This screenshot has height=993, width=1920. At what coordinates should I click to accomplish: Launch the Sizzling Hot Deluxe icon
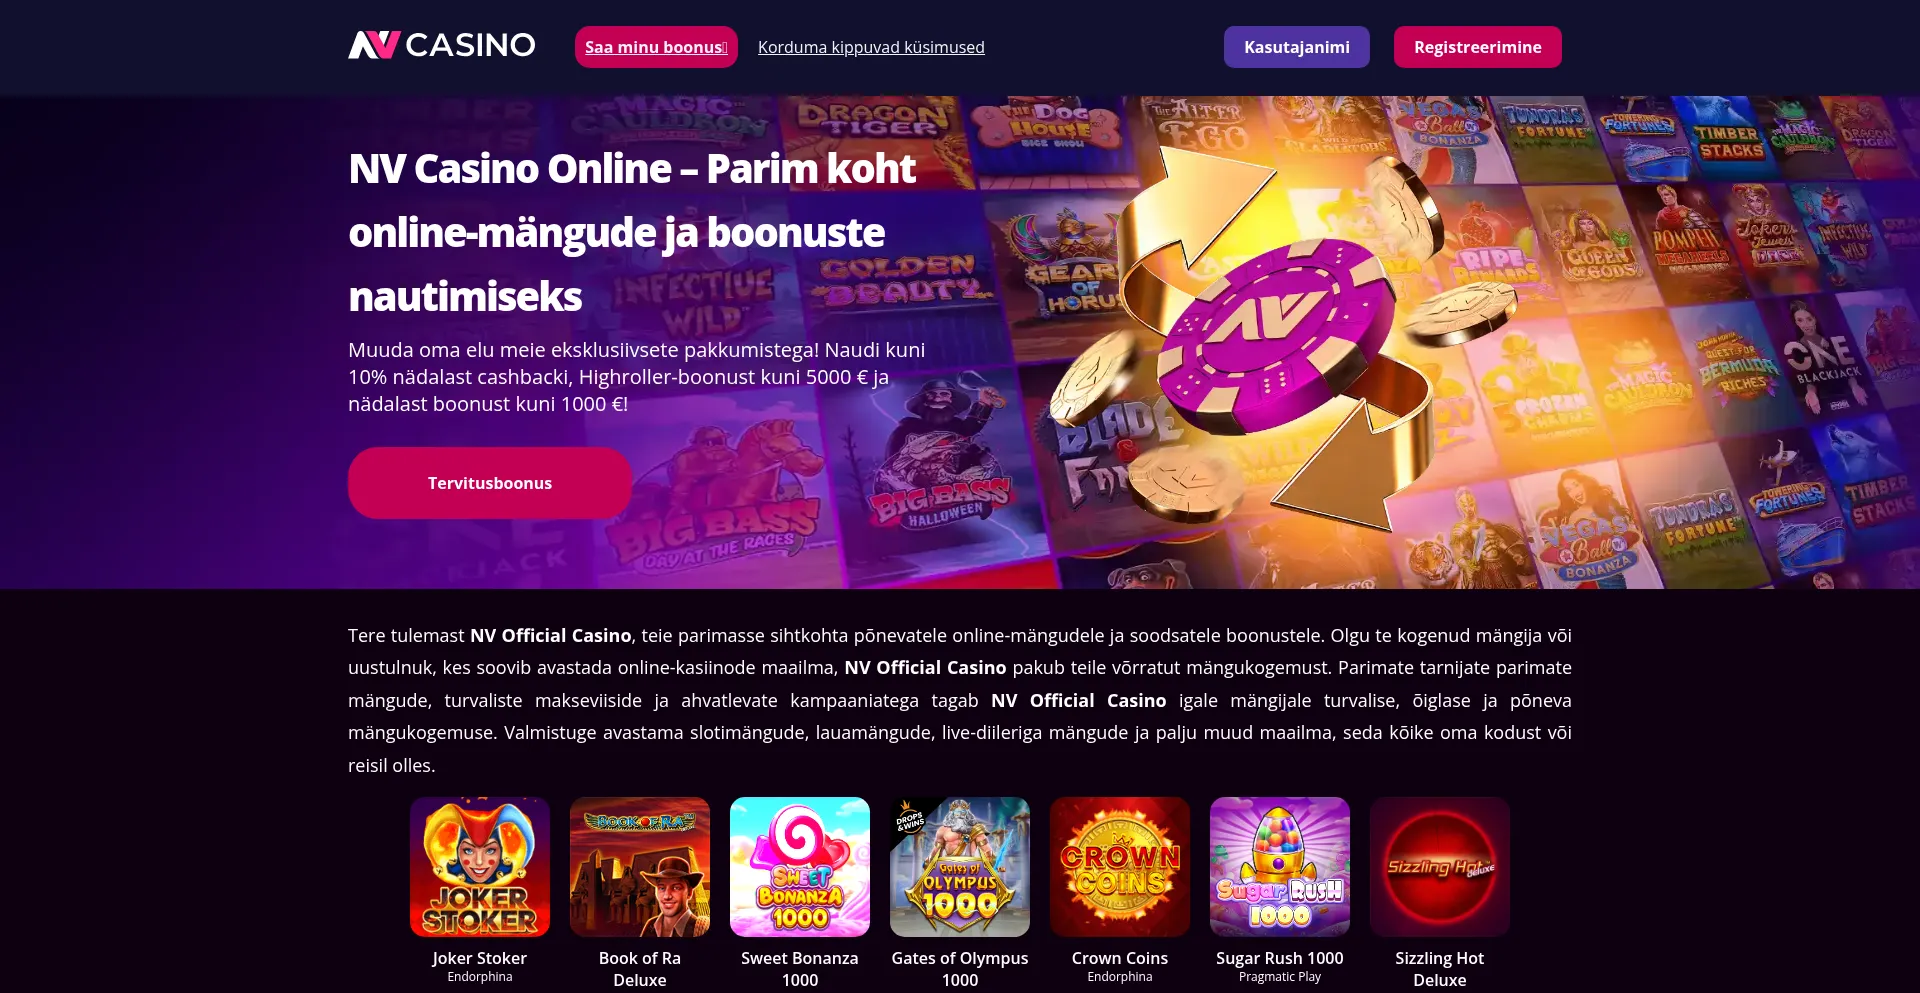(1440, 867)
